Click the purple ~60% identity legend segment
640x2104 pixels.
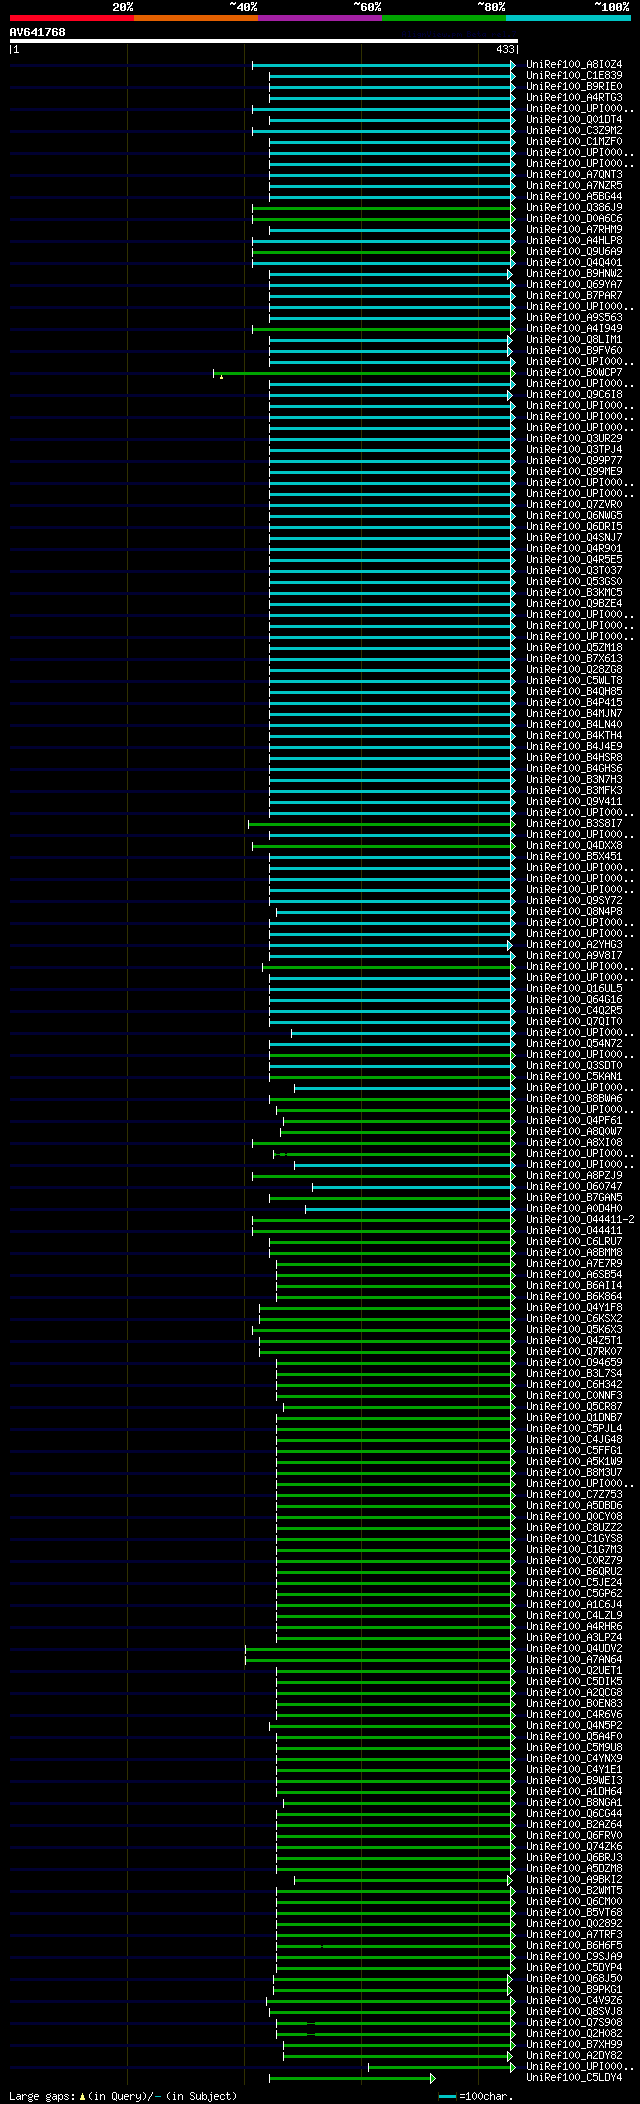[x=319, y=17]
